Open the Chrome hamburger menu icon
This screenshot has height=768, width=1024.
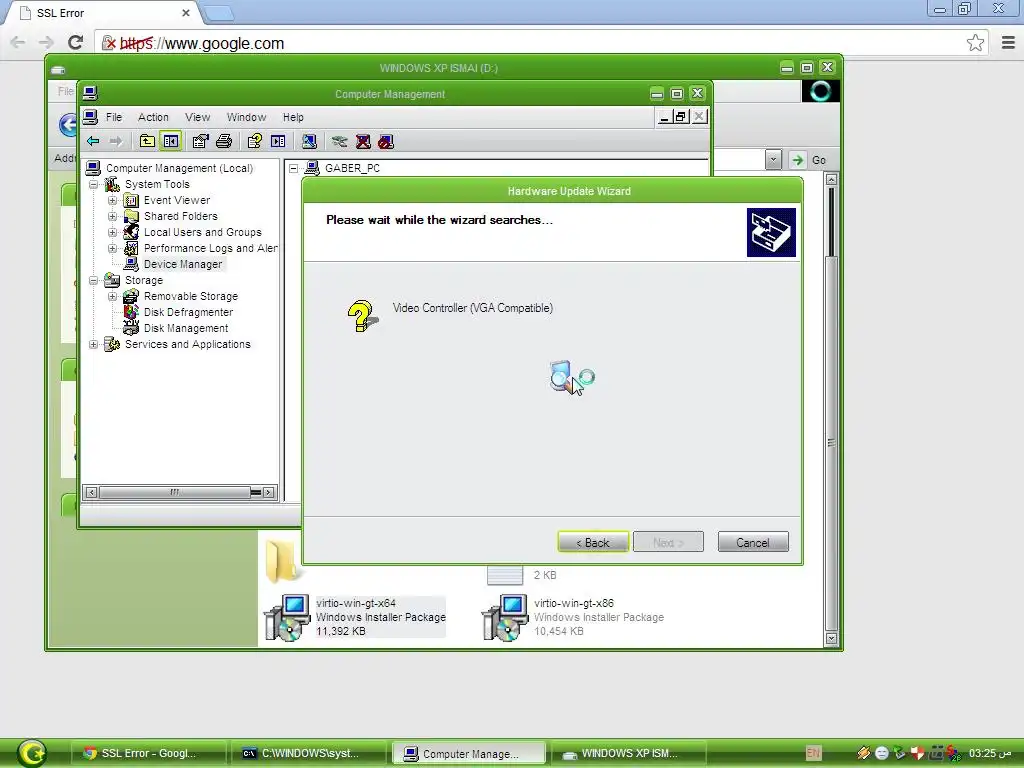point(1008,43)
